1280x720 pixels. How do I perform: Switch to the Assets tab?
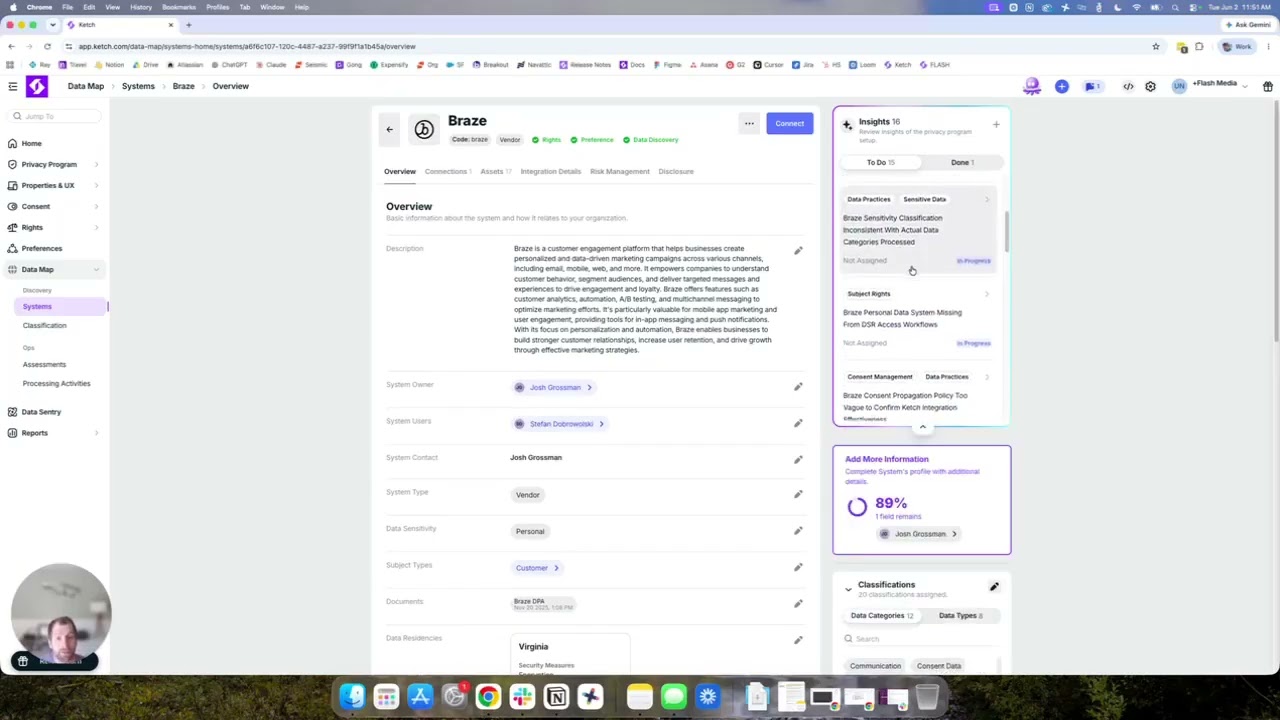point(495,171)
